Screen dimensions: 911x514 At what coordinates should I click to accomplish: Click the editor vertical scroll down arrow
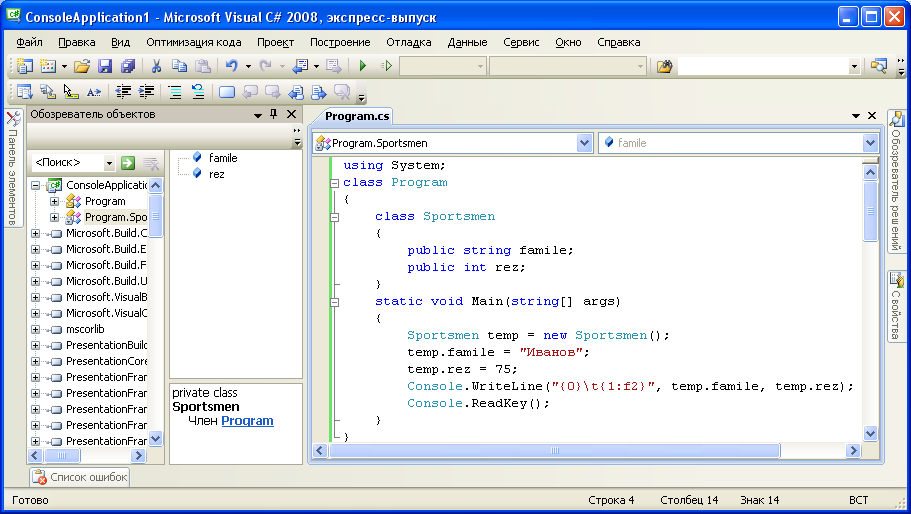pyautogui.click(x=870, y=433)
